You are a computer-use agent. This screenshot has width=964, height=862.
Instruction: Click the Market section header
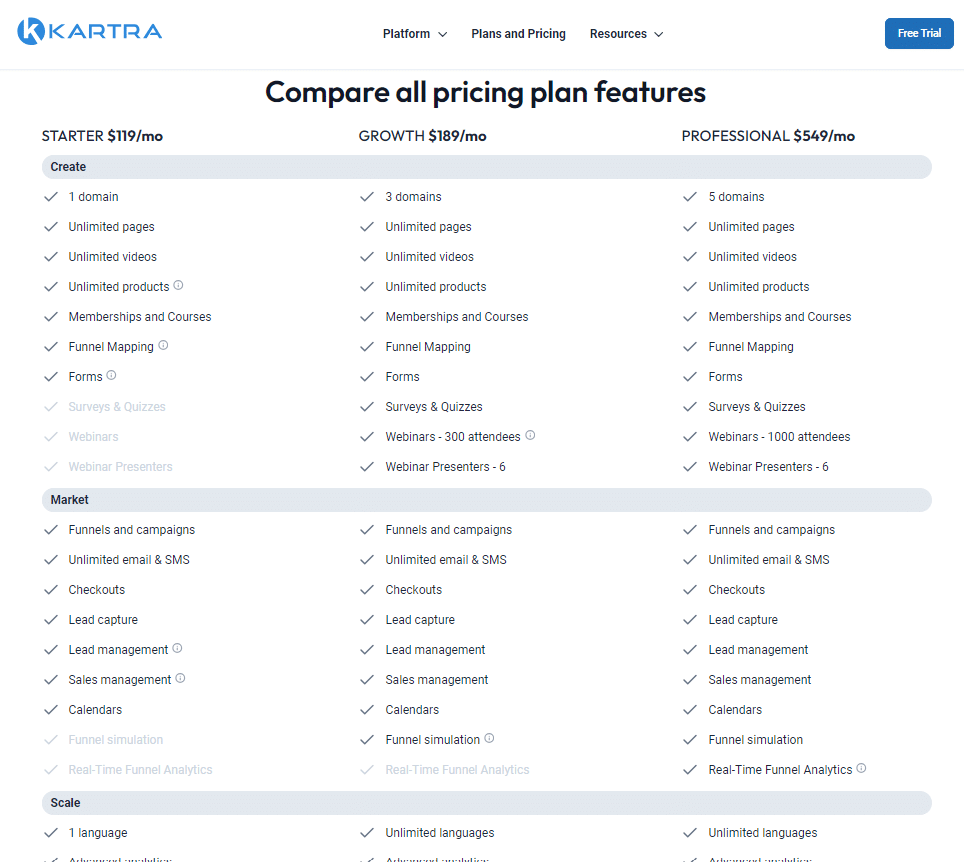coord(486,500)
